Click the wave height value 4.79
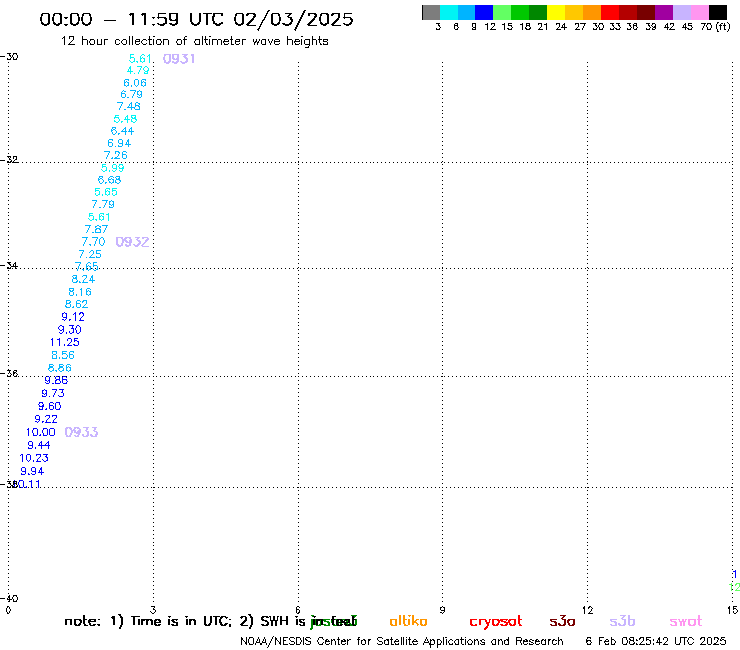 tap(138, 70)
